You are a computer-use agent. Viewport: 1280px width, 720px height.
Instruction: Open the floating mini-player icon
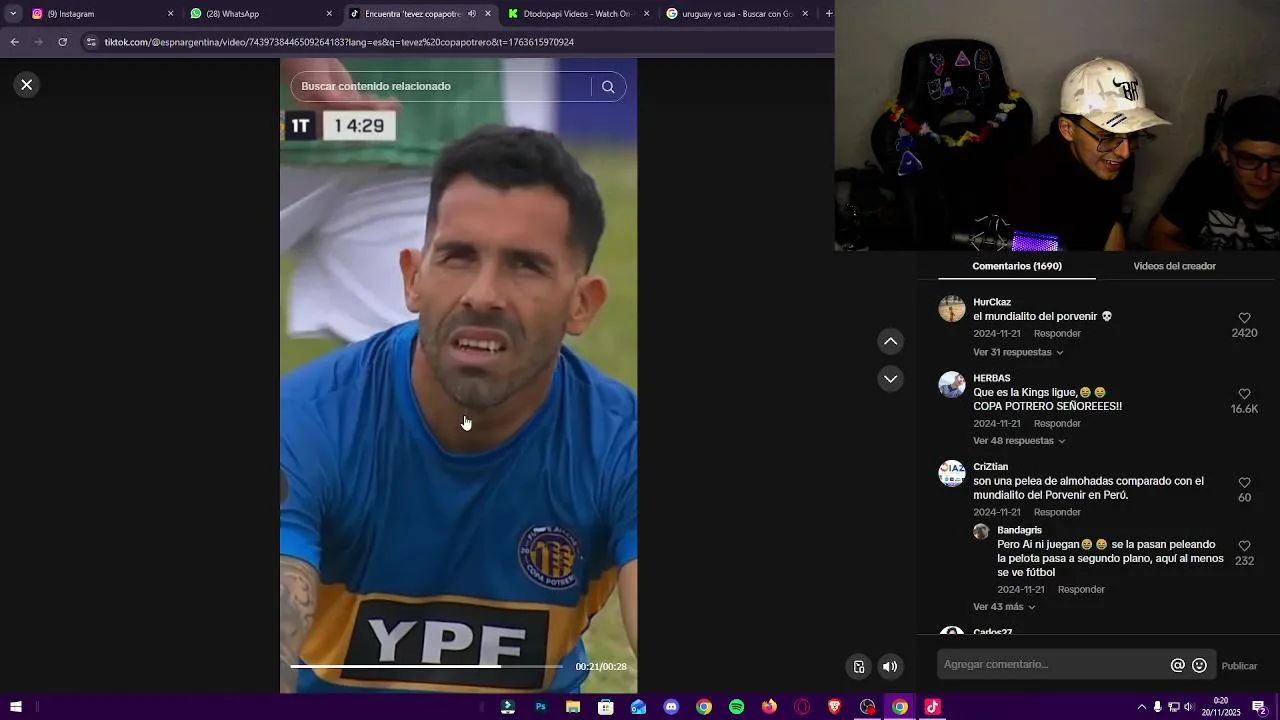(859, 667)
